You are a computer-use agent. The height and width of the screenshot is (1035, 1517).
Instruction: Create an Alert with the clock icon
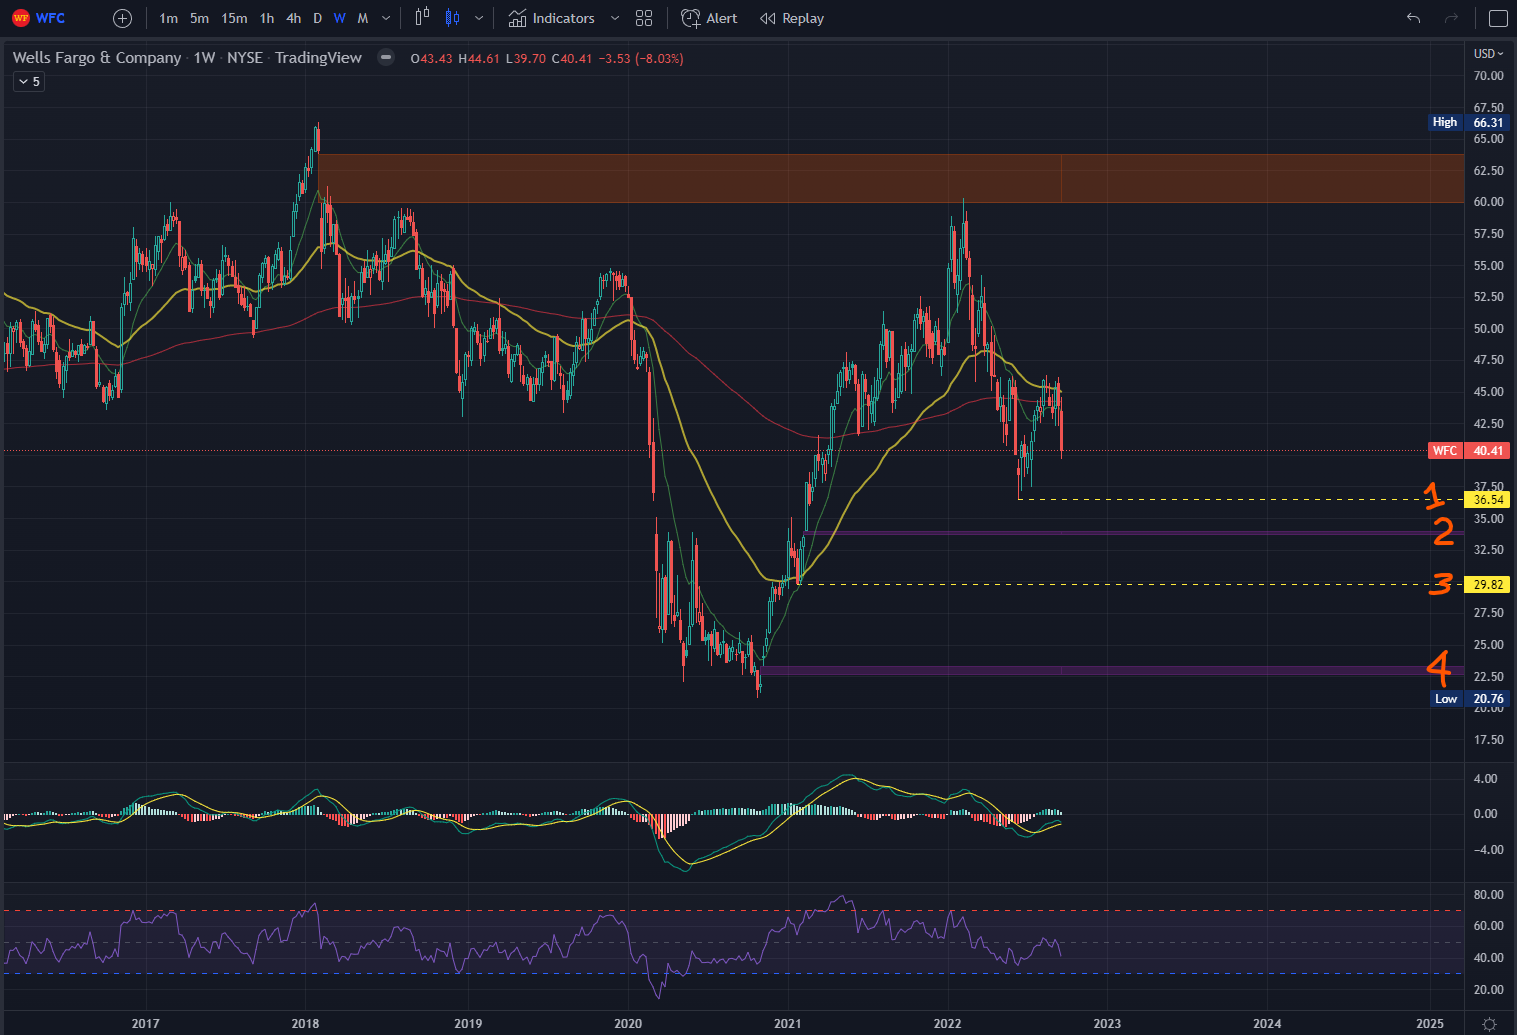click(x=709, y=18)
